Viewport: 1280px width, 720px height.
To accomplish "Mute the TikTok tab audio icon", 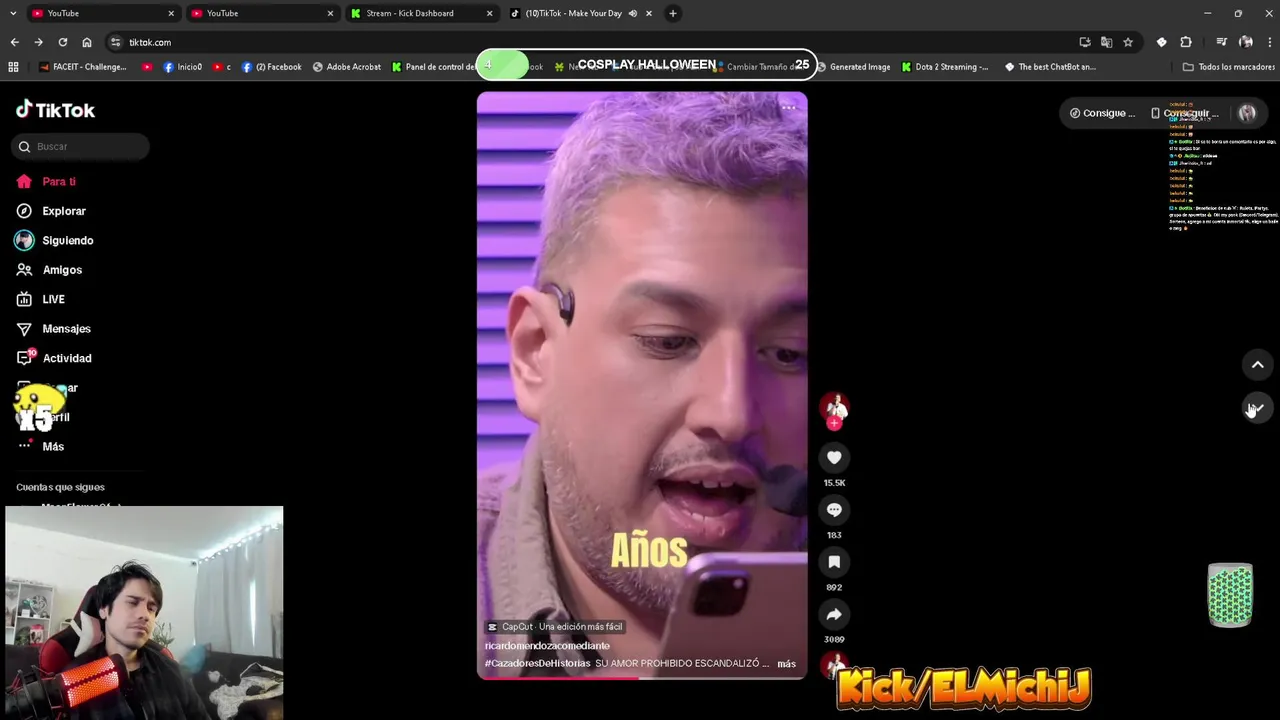I will (633, 13).
